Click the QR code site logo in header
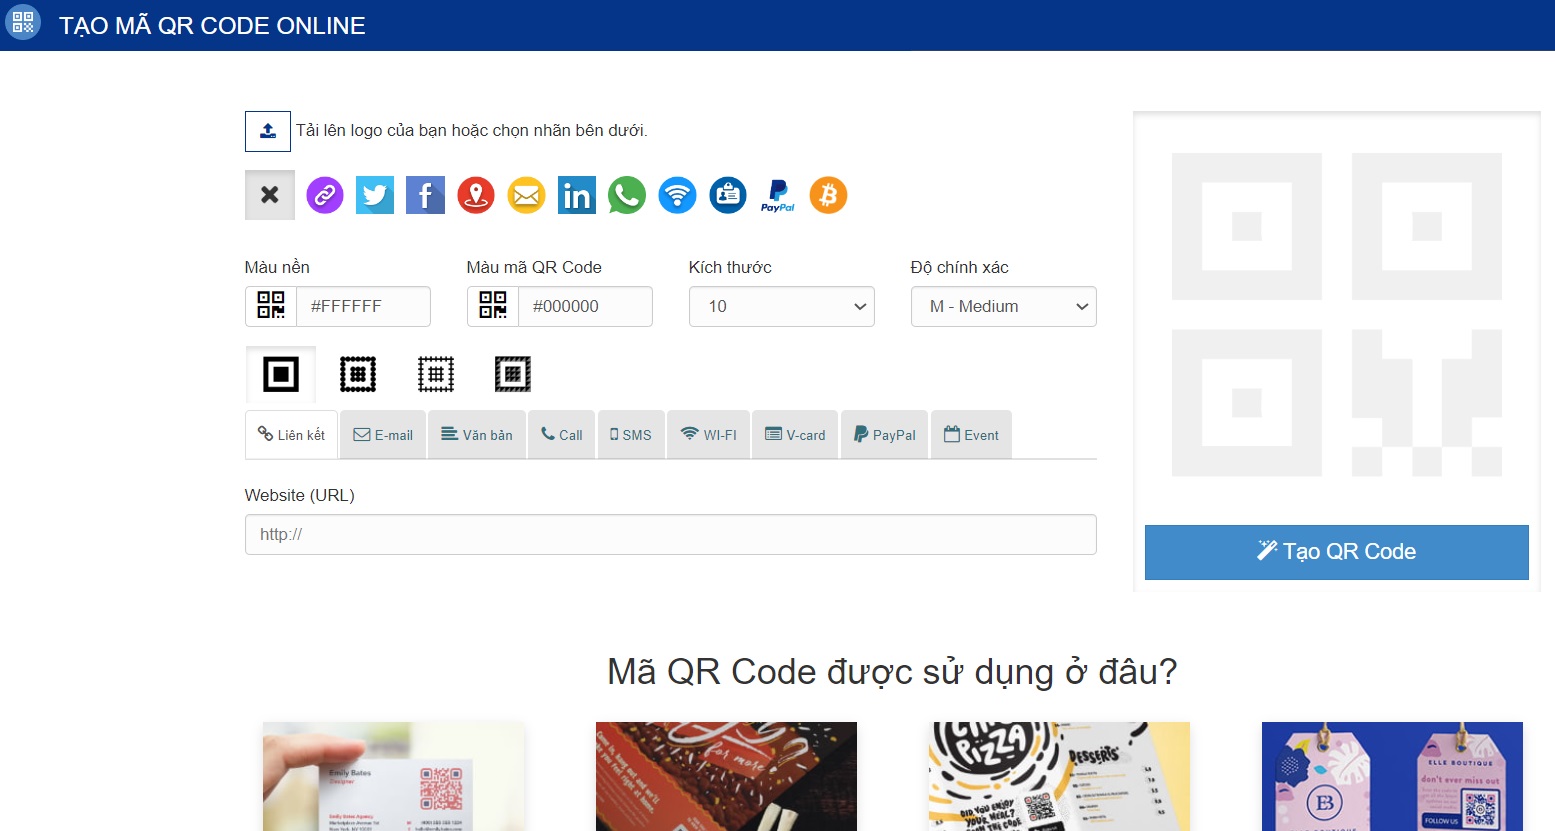 coord(23,22)
